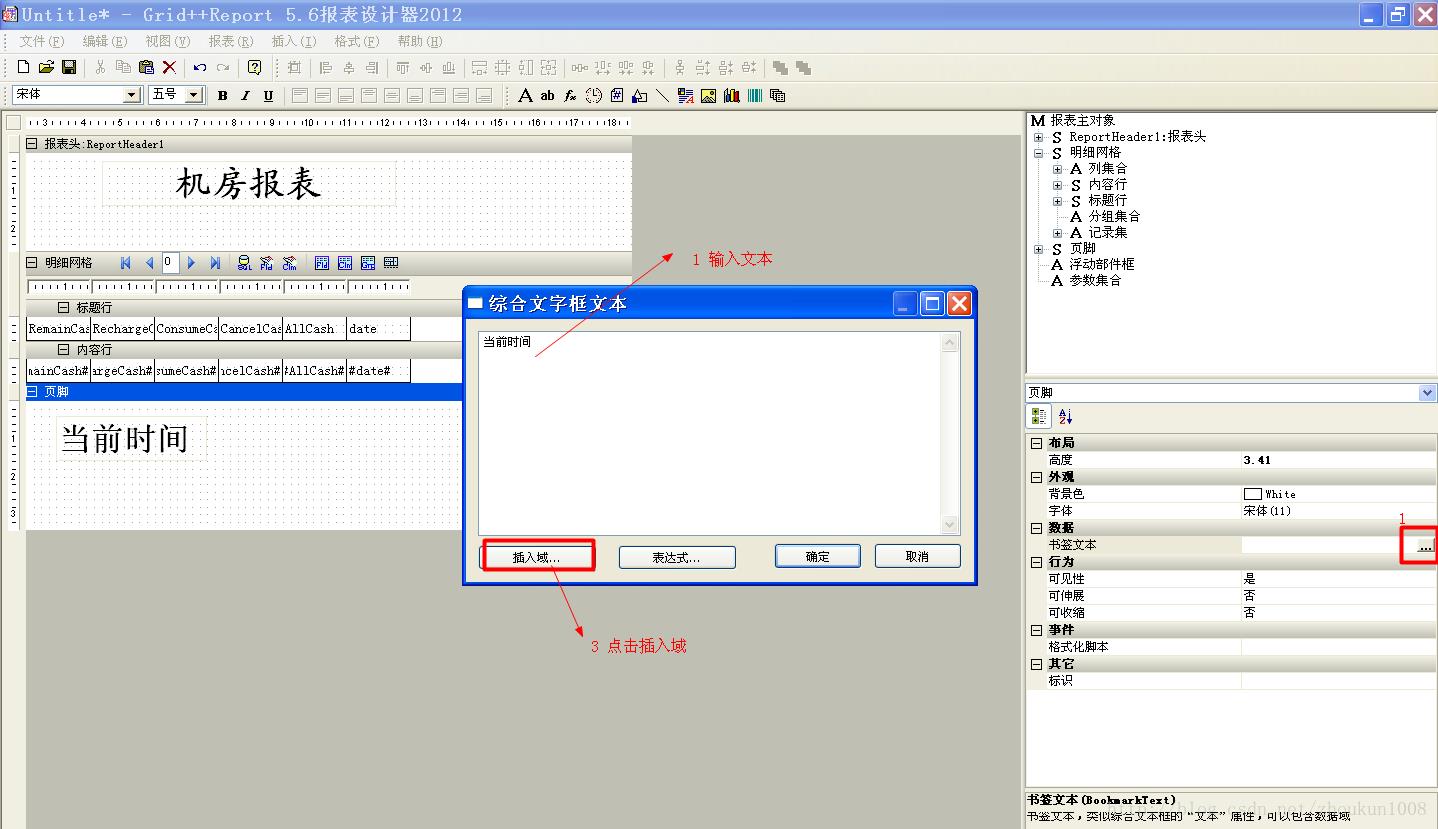Insert a memo box (ab icon)
The width and height of the screenshot is (1438, 829).
coord(547,95)
